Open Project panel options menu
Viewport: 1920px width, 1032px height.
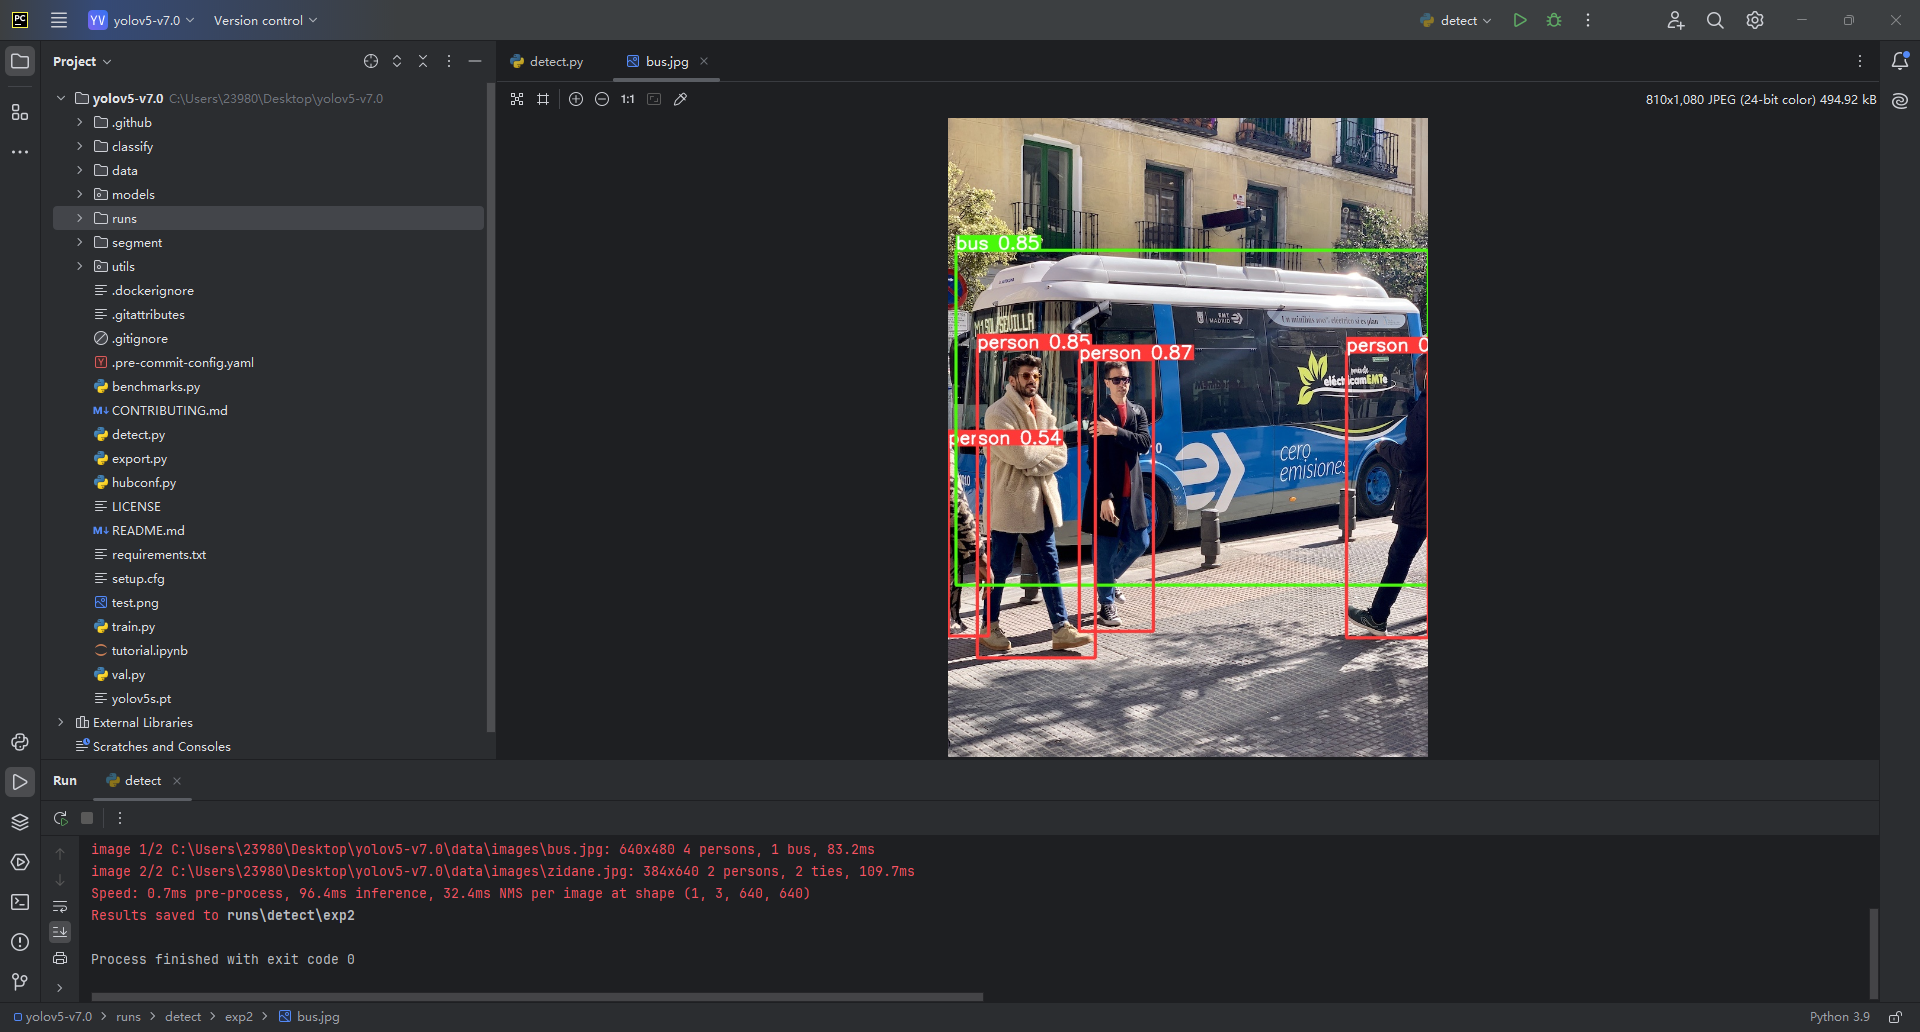(x=449, y=61)
